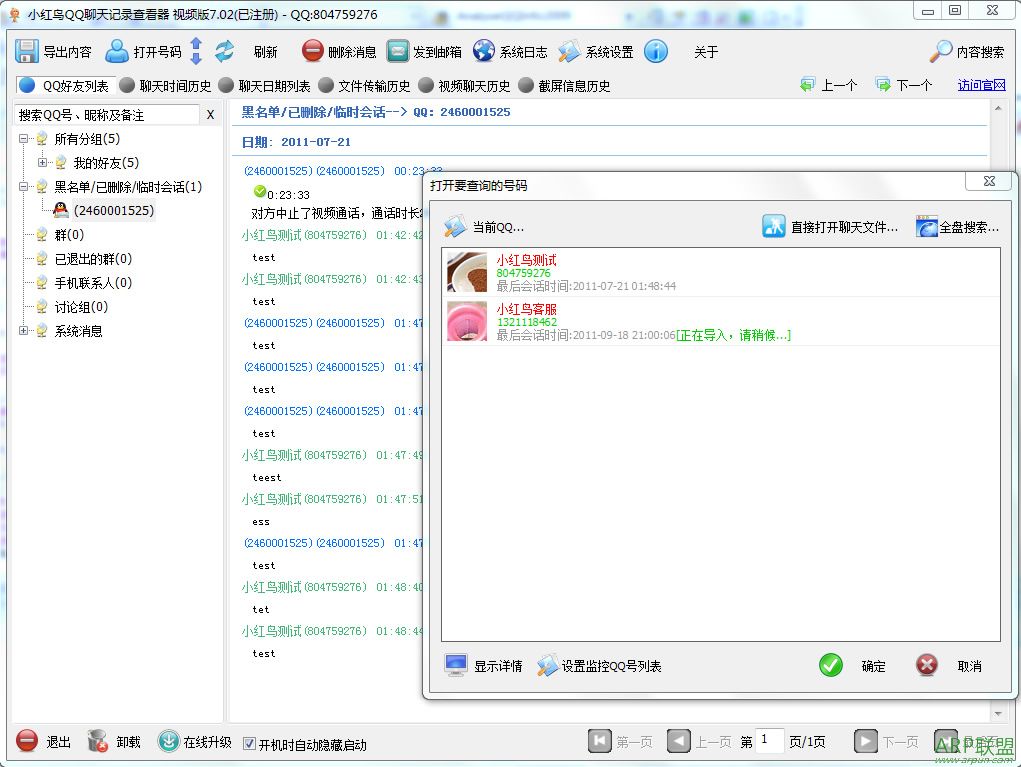
Task: Click the 内容搜索 magnifier icon
Action: pyautogui.click(x=941, y=51)
